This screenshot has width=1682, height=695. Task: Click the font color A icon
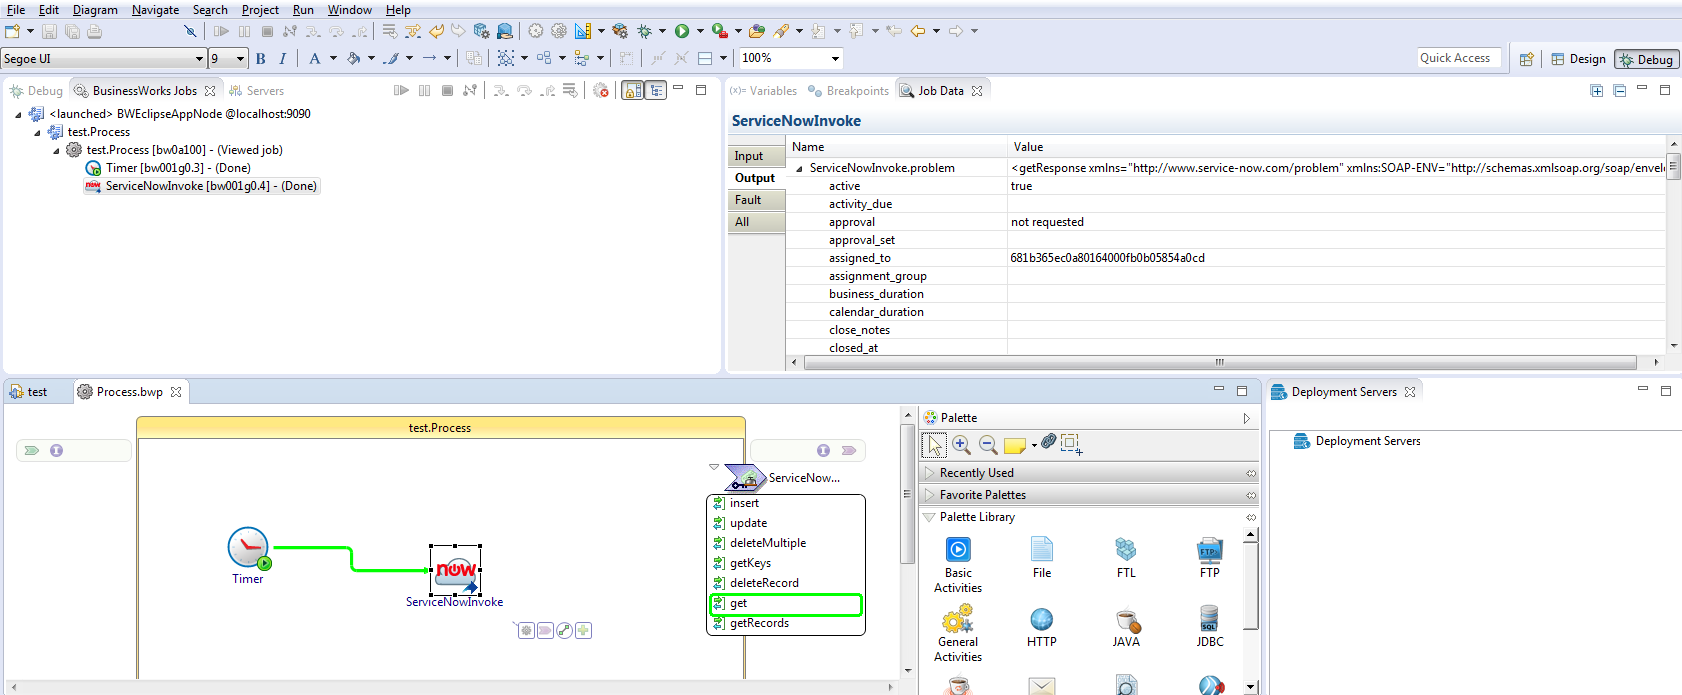(x=315, y=59)
